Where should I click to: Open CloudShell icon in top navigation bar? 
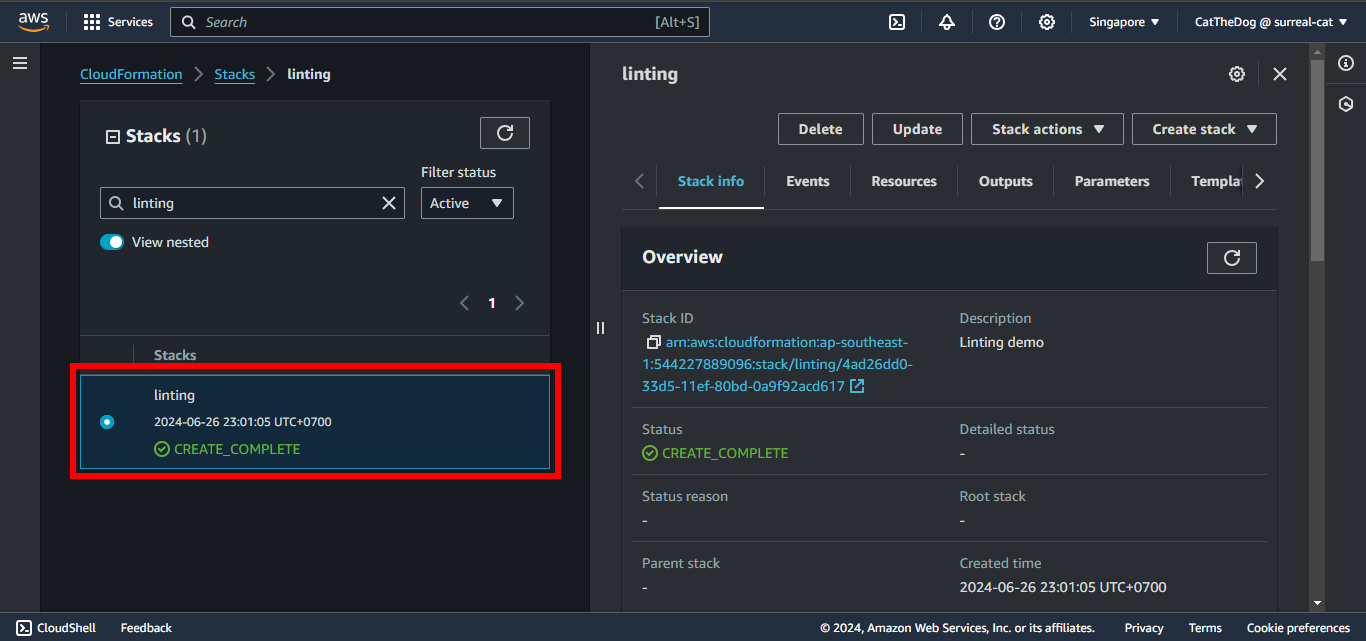(x=897, y=22)
